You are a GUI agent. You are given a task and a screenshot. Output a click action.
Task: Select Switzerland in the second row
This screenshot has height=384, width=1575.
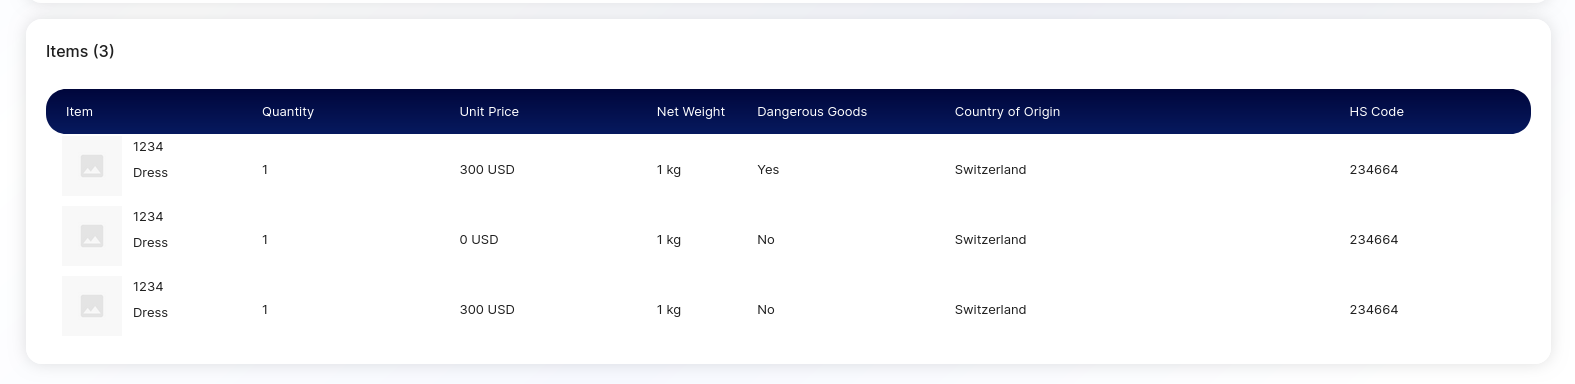990,240
